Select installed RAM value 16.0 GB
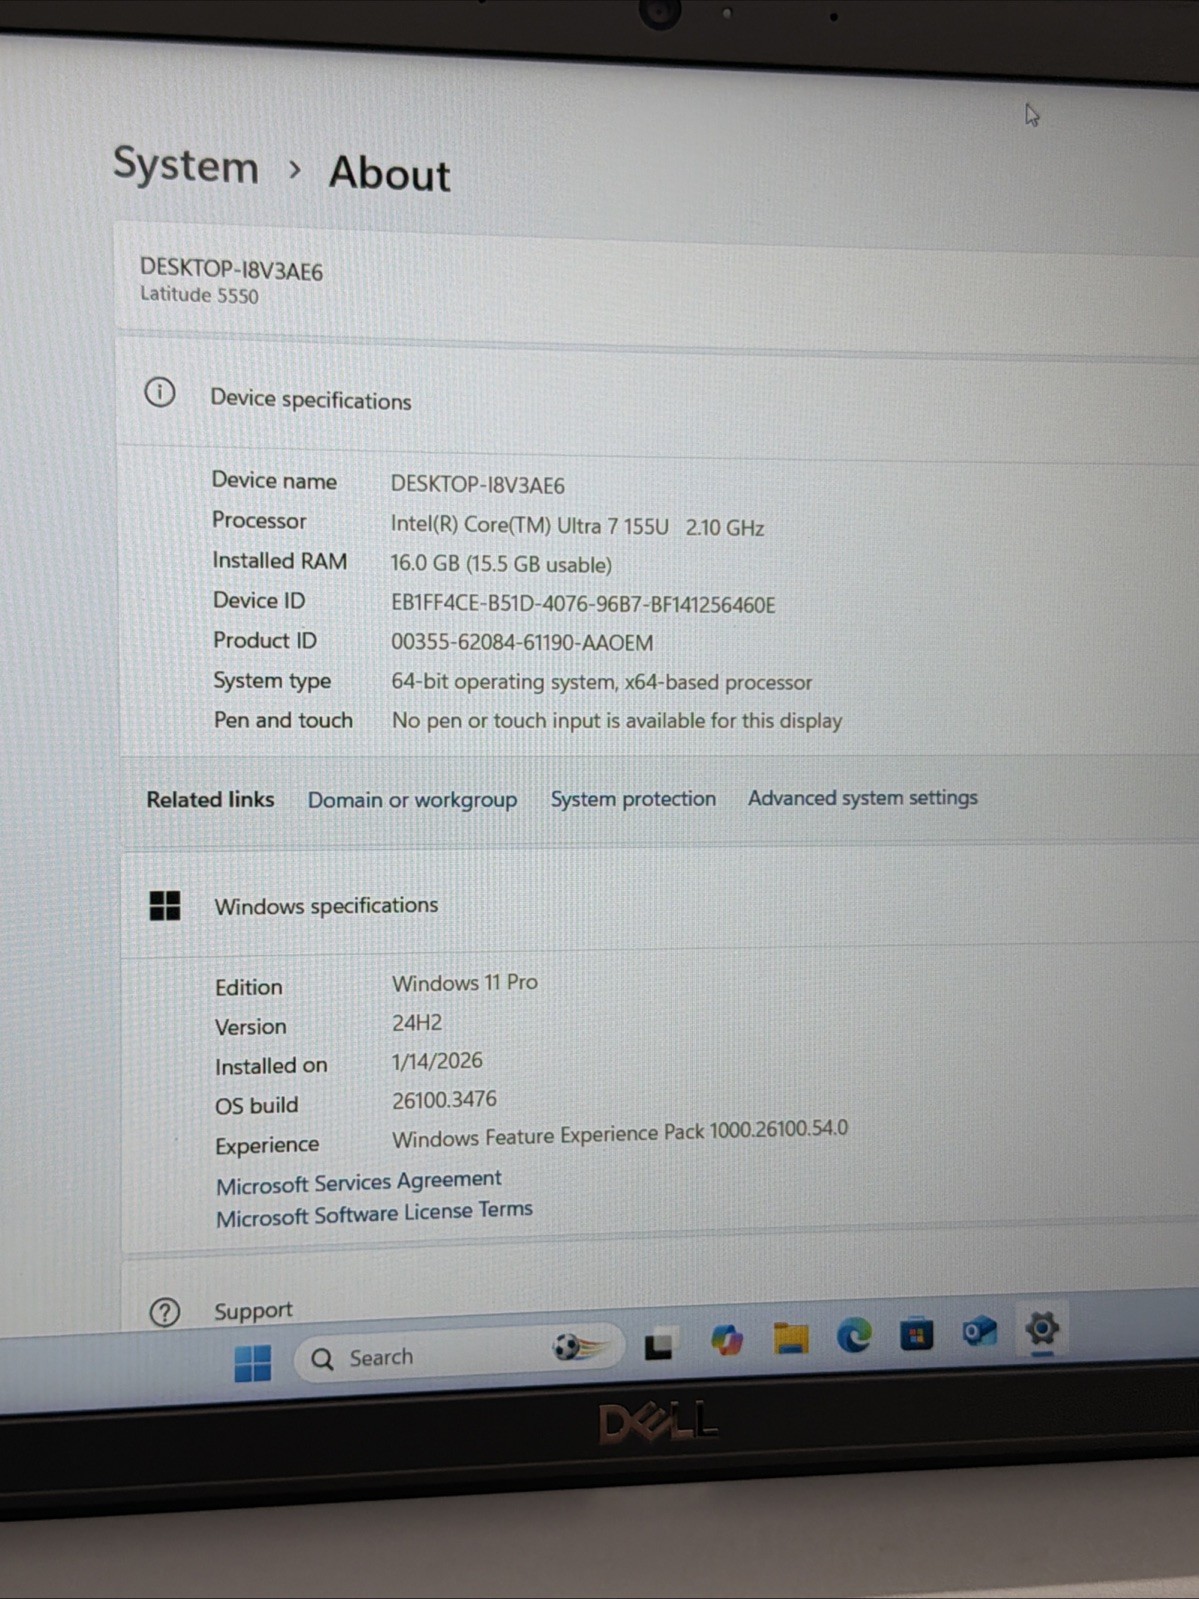 point(501,564)
